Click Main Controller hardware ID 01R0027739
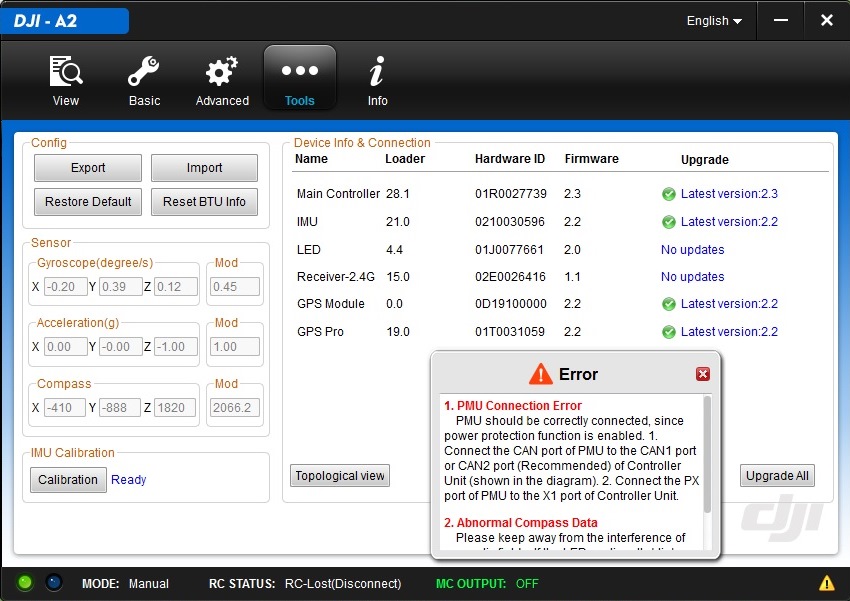The image size is (850, 601). click(x=511, y=193)
